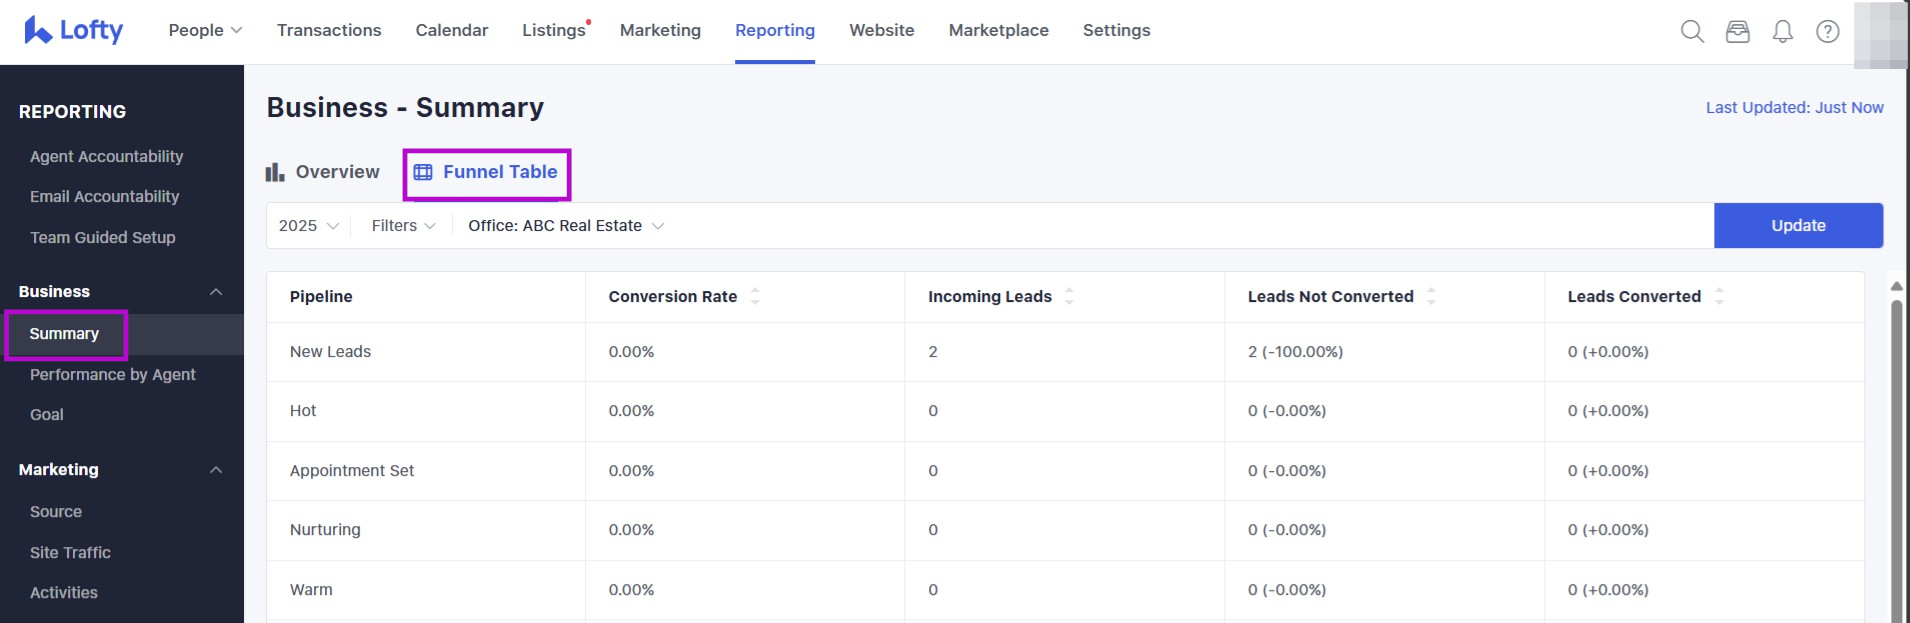Open the 2025 year dropdown

pyautogui.click(x=309, y=226)
